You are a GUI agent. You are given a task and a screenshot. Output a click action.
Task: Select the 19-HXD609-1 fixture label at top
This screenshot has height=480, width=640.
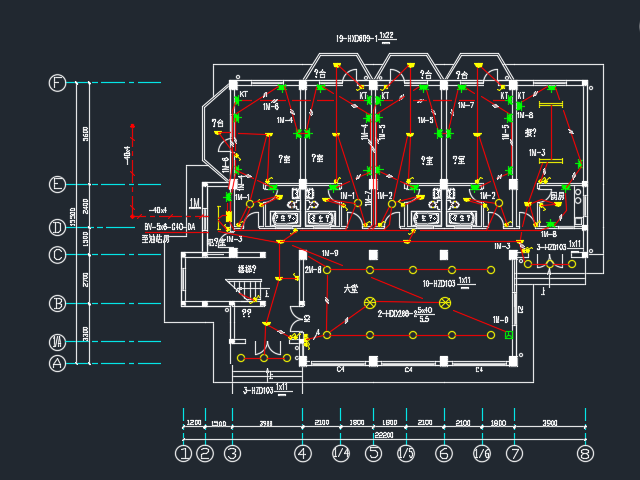pos(366,37)
